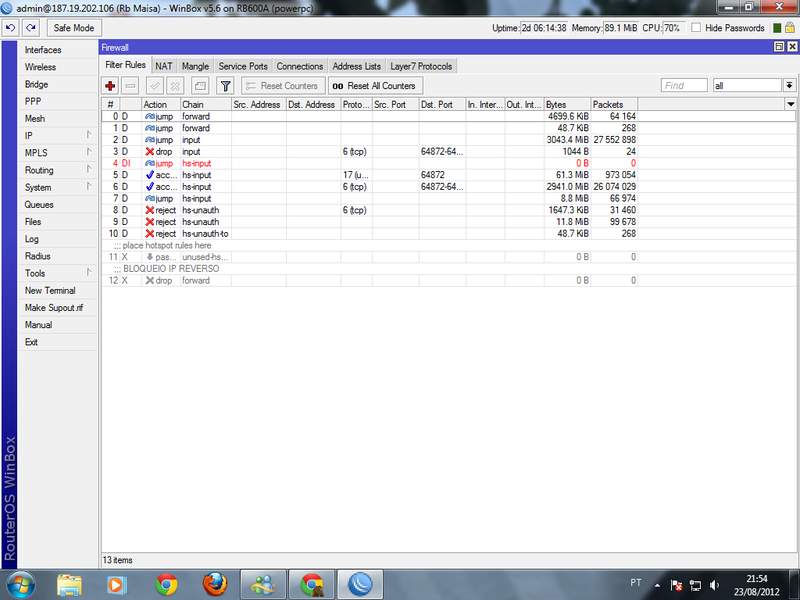Launch Google Chrome from taskbar
Image resolution: width=800 pixels, height=600 pixels.
point(166,585)
